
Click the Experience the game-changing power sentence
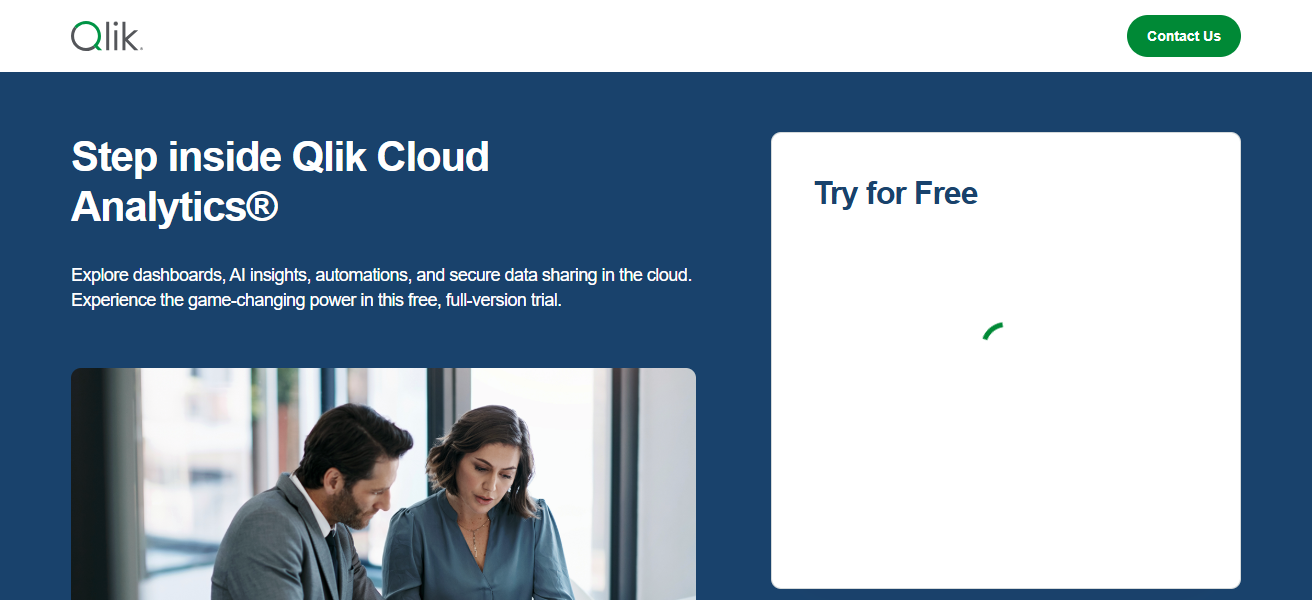point(316,300)
